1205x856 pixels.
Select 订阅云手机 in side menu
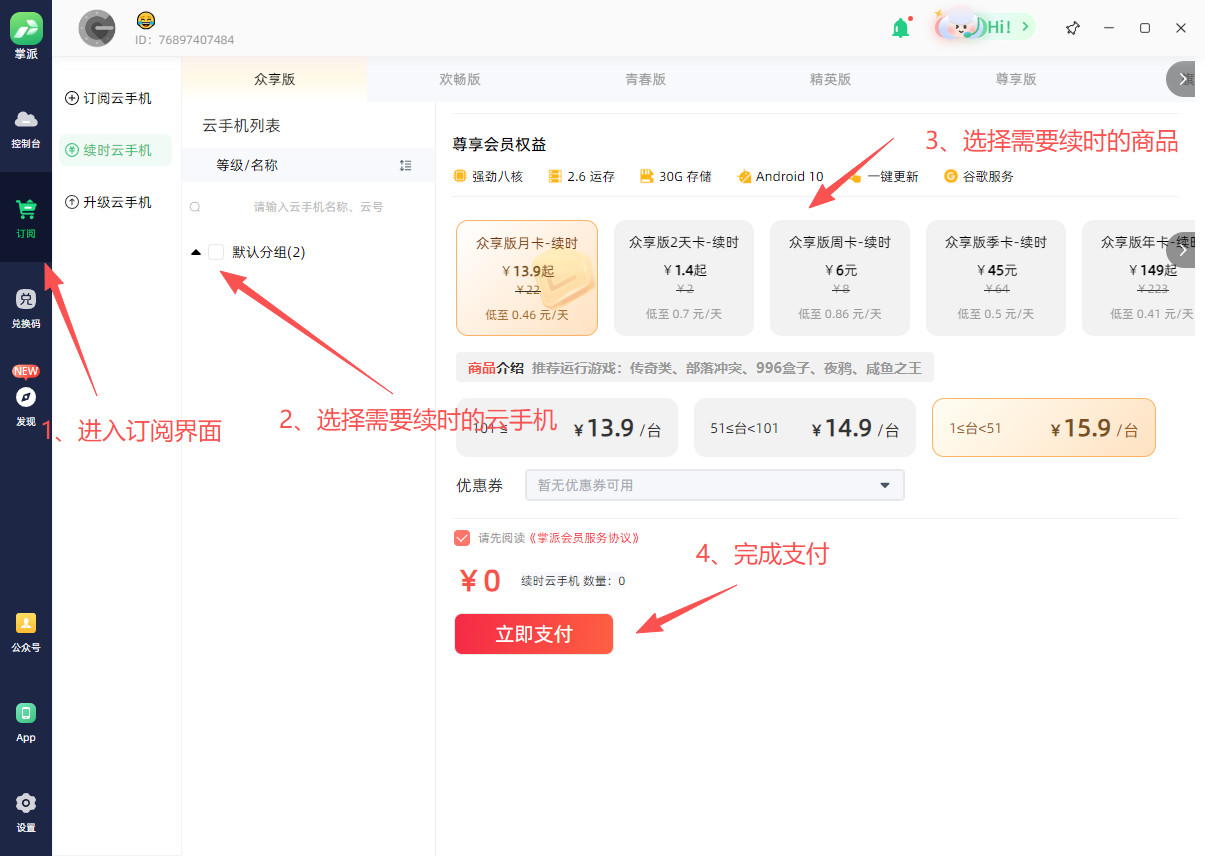(x=108, y=98)
